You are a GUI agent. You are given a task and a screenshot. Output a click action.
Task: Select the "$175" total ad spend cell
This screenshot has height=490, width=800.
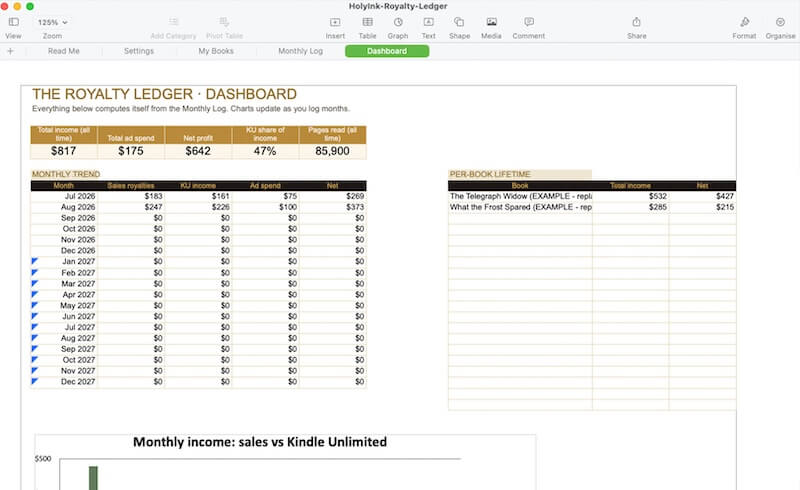click(x=131, y=151)
